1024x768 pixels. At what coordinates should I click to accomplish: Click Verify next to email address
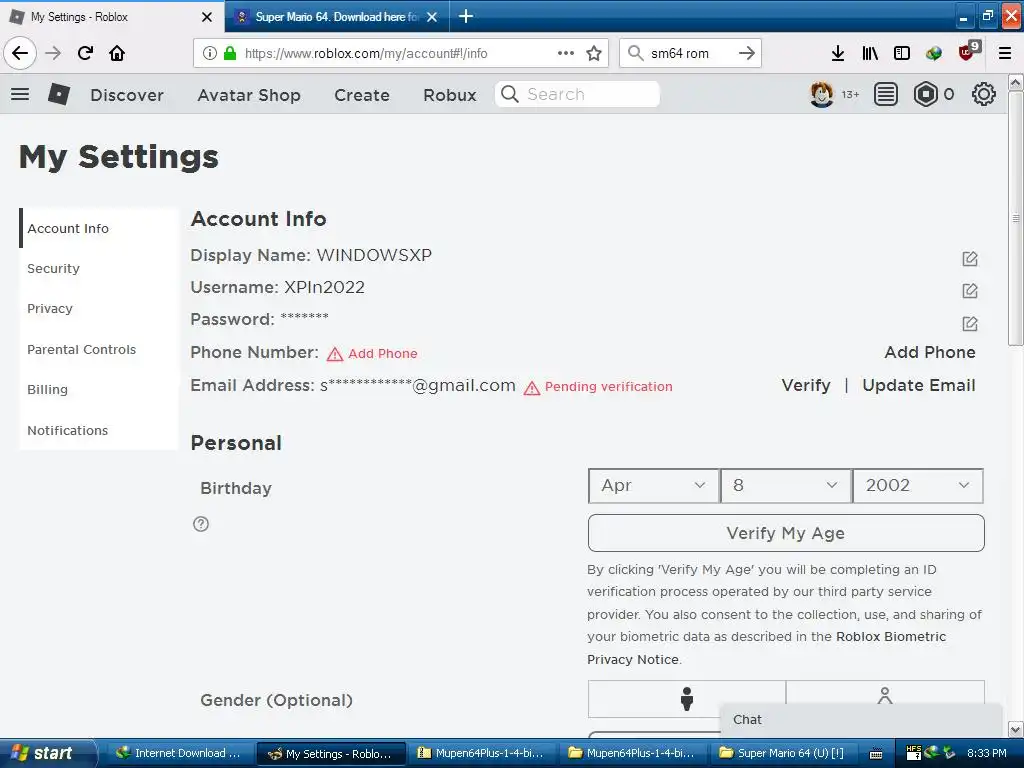point(806,385)
